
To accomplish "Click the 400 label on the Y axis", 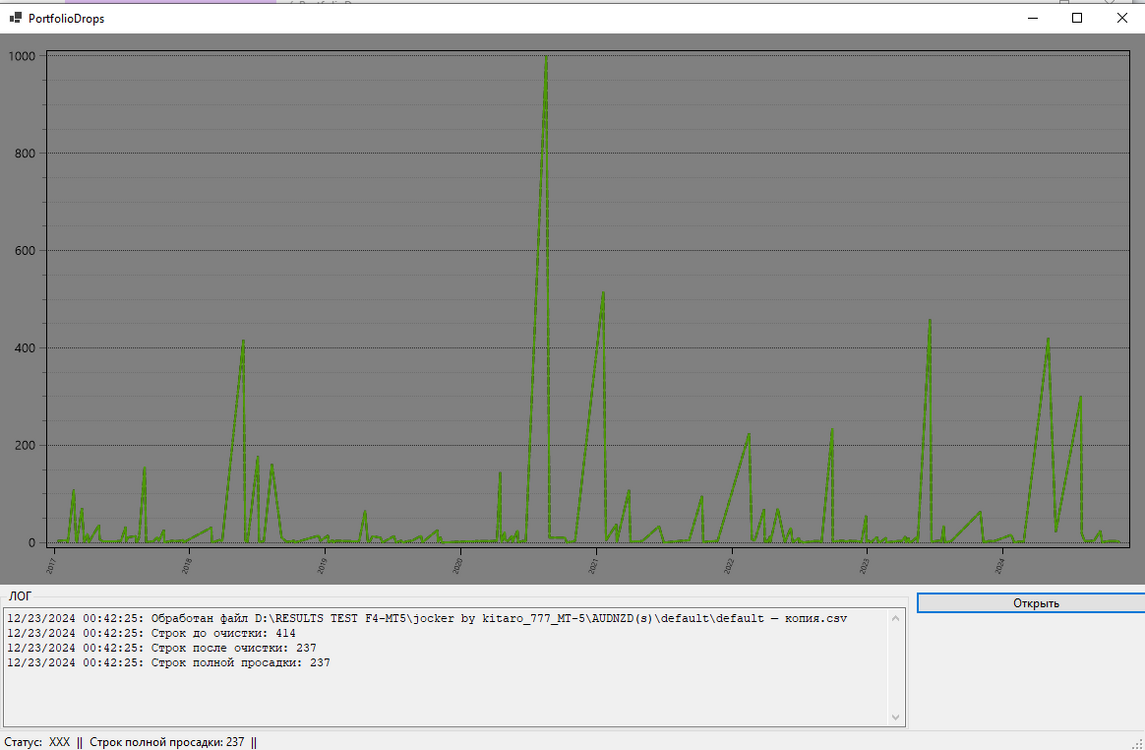I will (25, 348).
